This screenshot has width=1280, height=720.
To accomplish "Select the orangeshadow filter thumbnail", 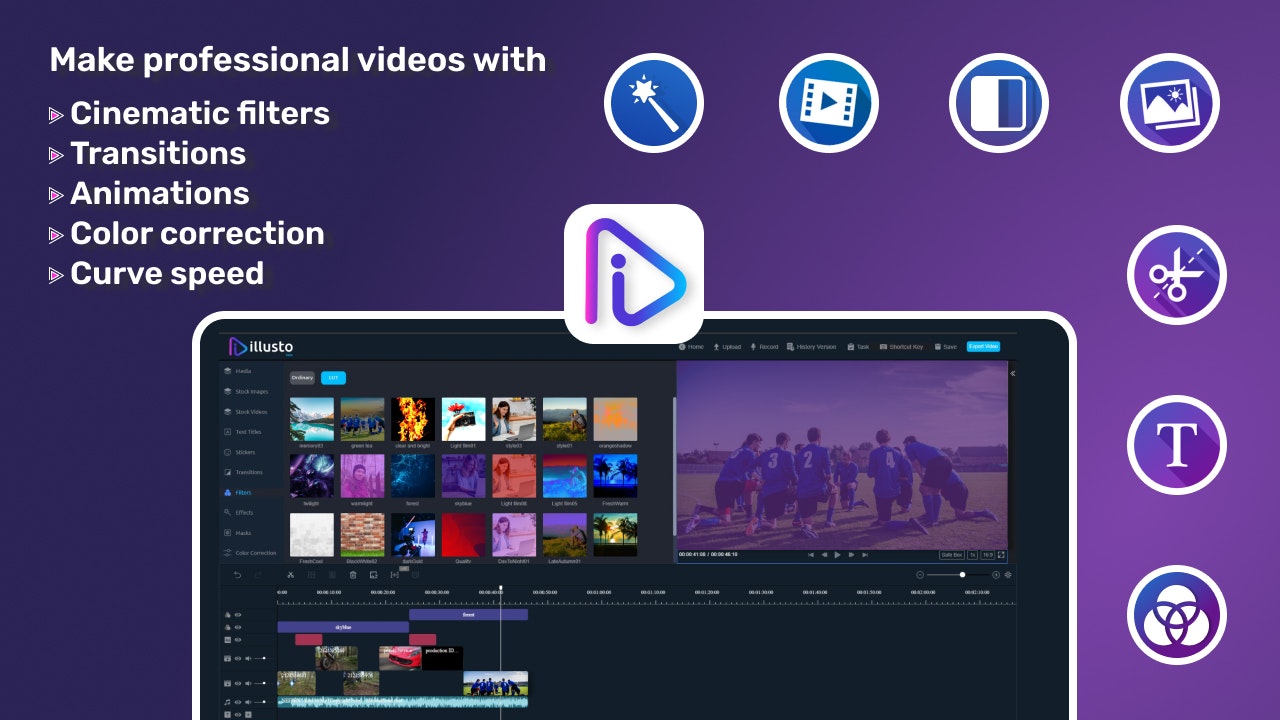I will point(615,420).
